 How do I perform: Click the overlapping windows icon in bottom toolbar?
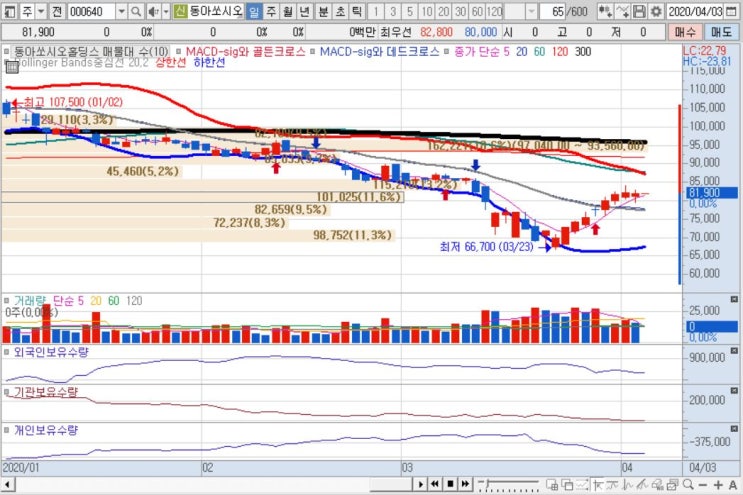tap(567, 485)
